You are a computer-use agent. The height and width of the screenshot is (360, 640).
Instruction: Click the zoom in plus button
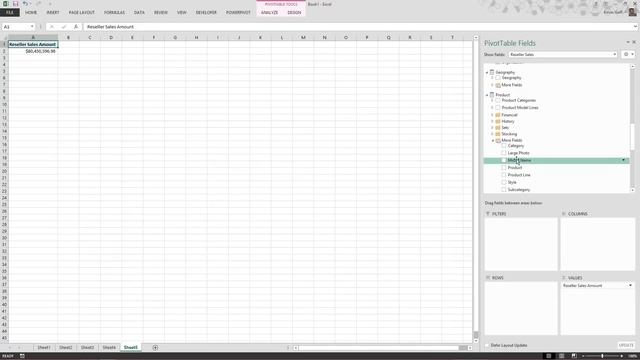coord(622,356)
